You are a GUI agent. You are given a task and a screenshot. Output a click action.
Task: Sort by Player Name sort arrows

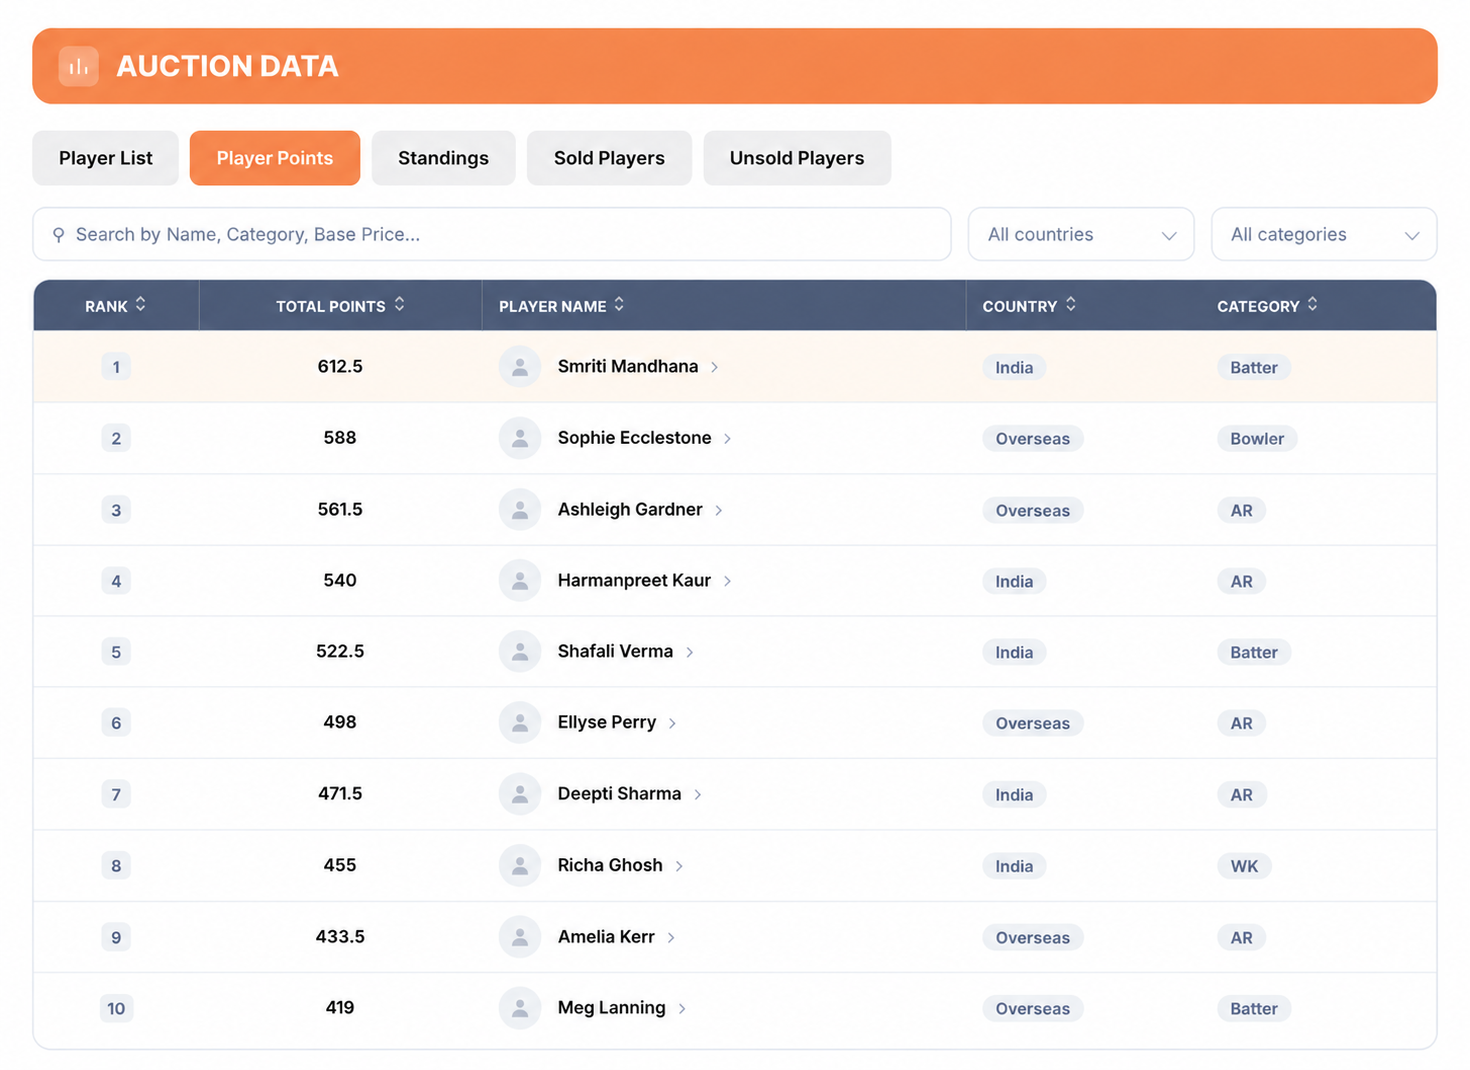click(620, 305)
